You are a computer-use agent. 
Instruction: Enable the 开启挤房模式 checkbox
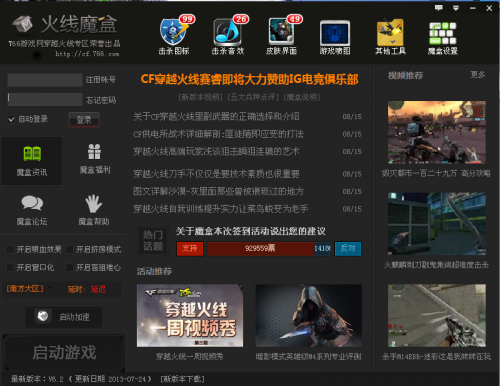69,249
